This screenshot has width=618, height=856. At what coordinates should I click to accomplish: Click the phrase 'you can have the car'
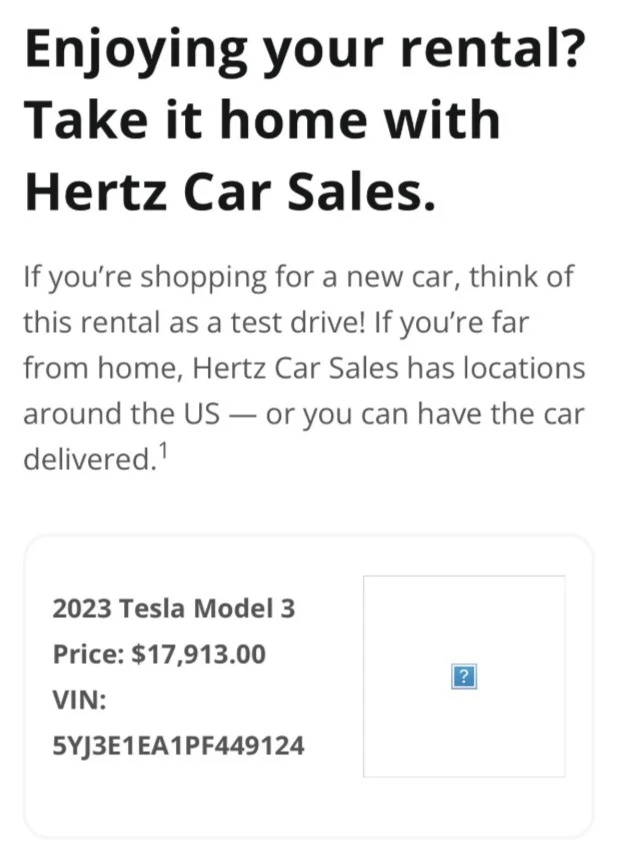(x=444, y=414)
